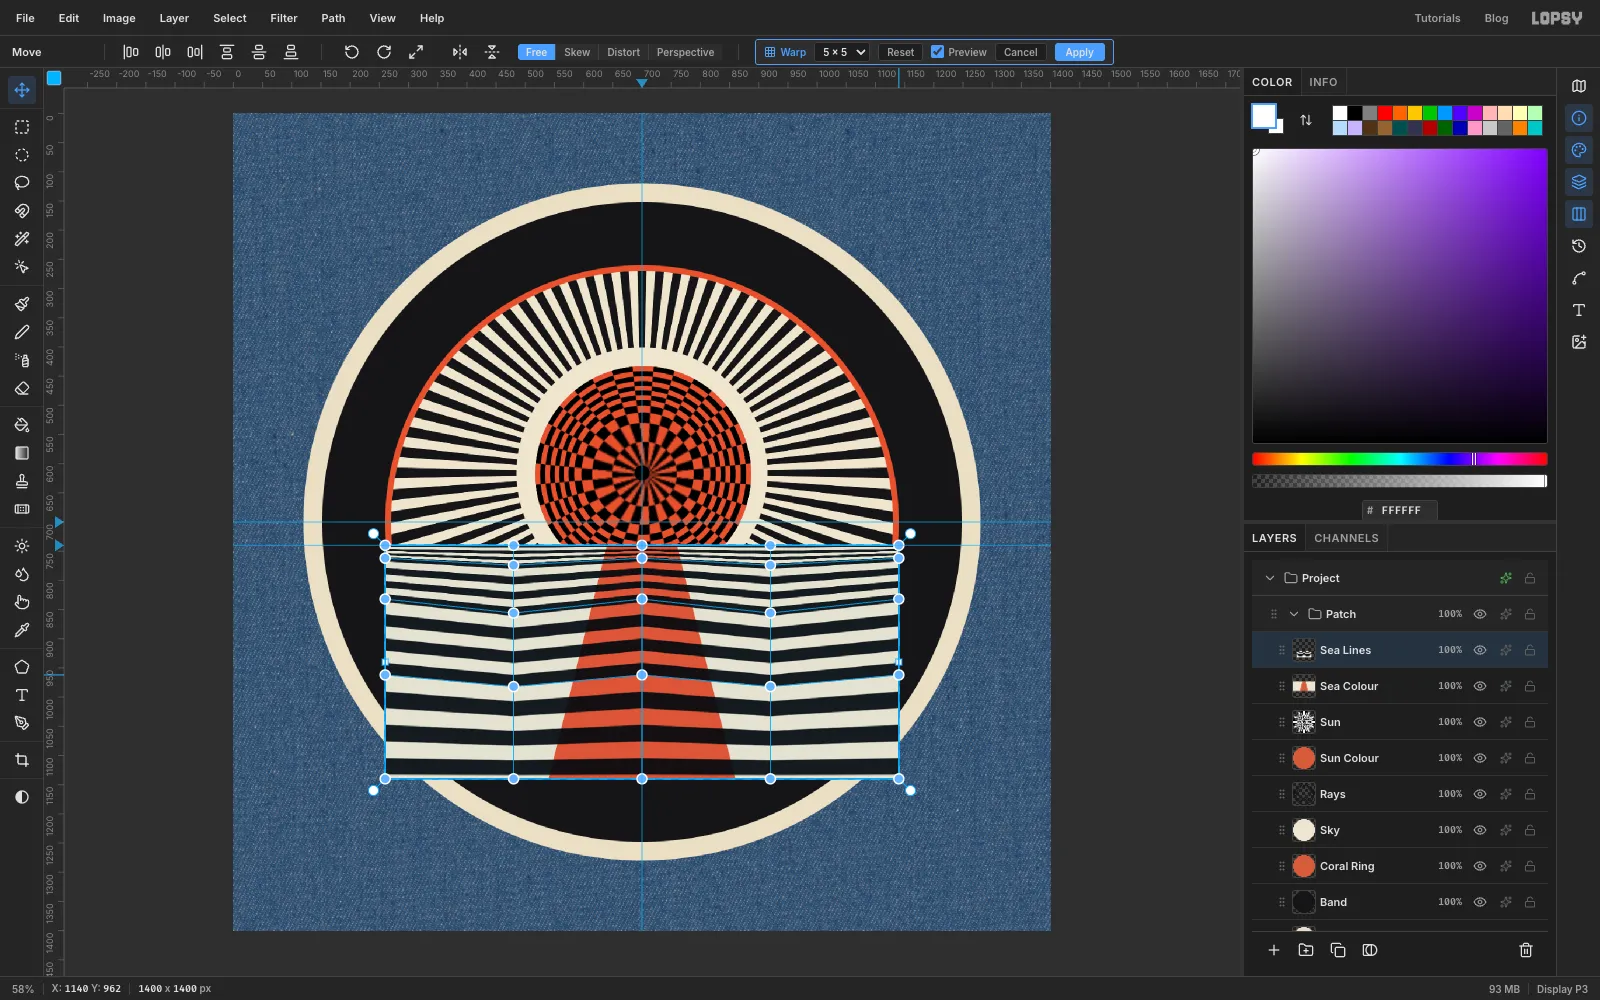Hide the Coral Ring layer
This screenshot has width=1600, height=1000.
[1480, 866]
